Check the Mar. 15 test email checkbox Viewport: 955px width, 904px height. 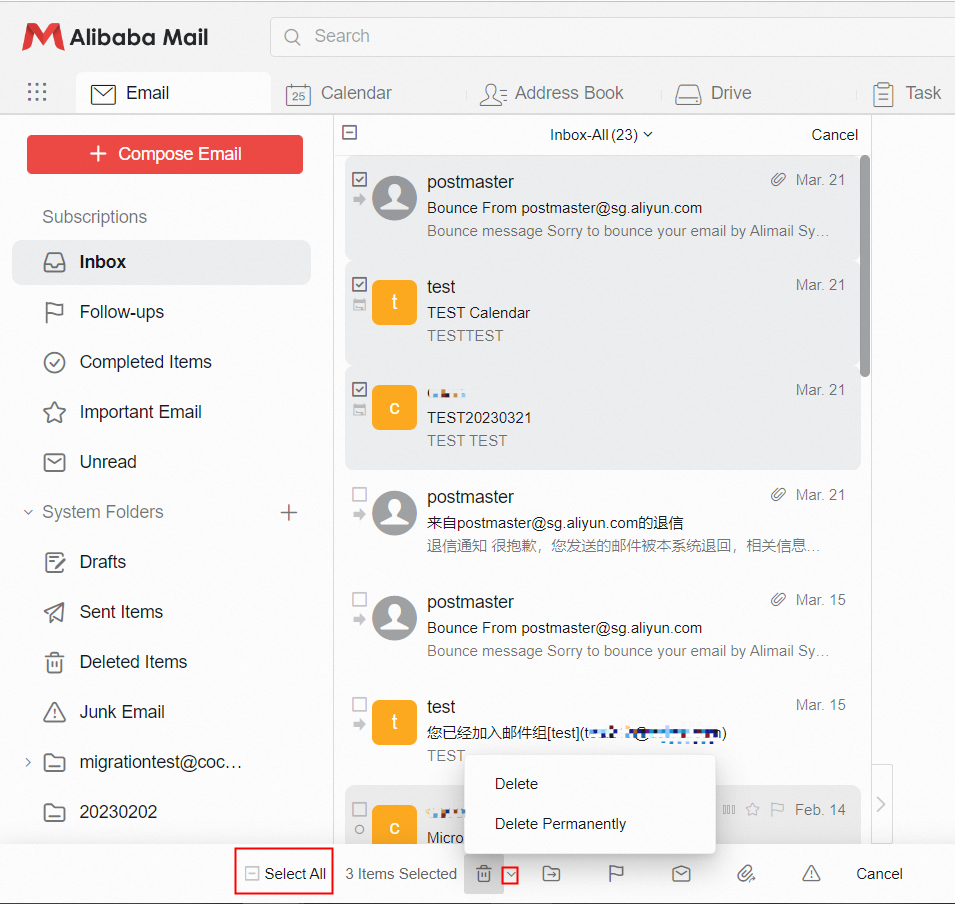point(359,704)
